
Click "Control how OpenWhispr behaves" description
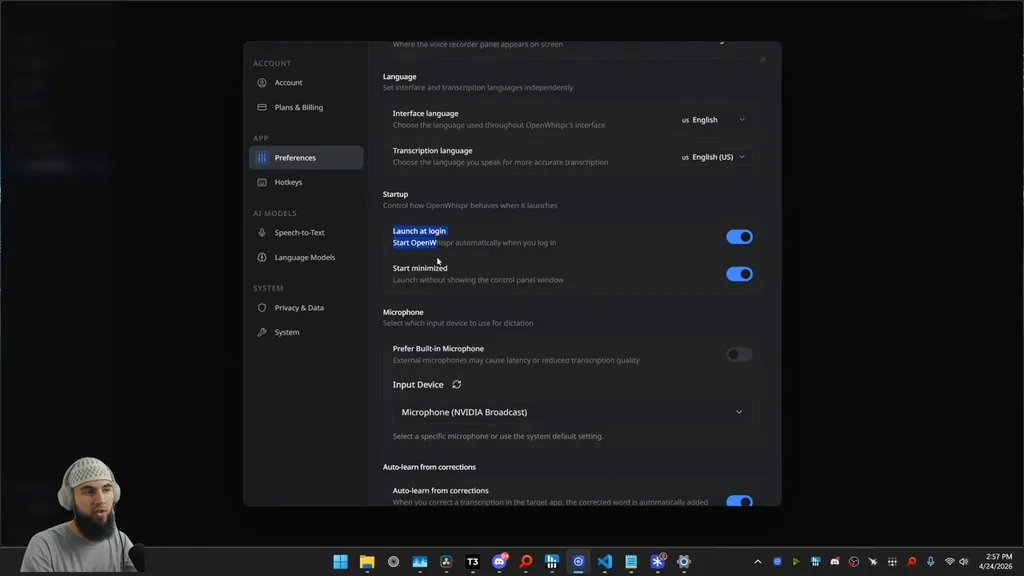point(470,206)
